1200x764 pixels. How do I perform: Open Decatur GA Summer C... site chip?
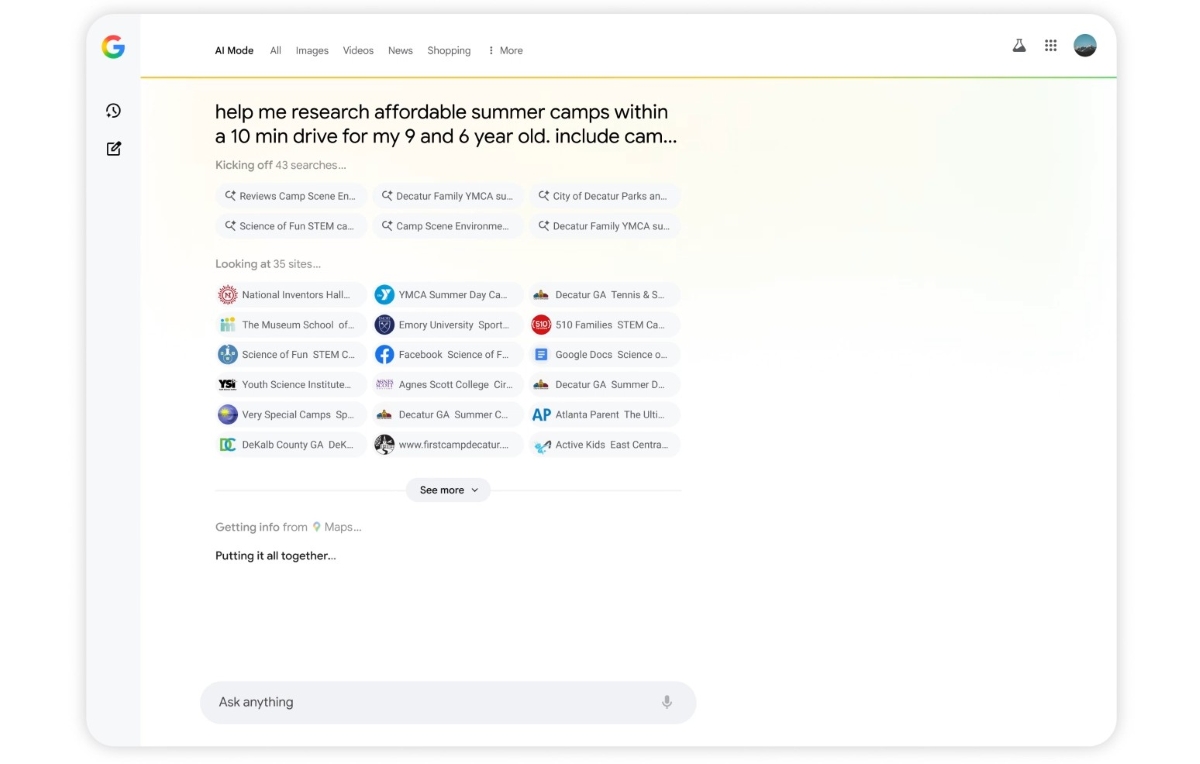point(447,415)
